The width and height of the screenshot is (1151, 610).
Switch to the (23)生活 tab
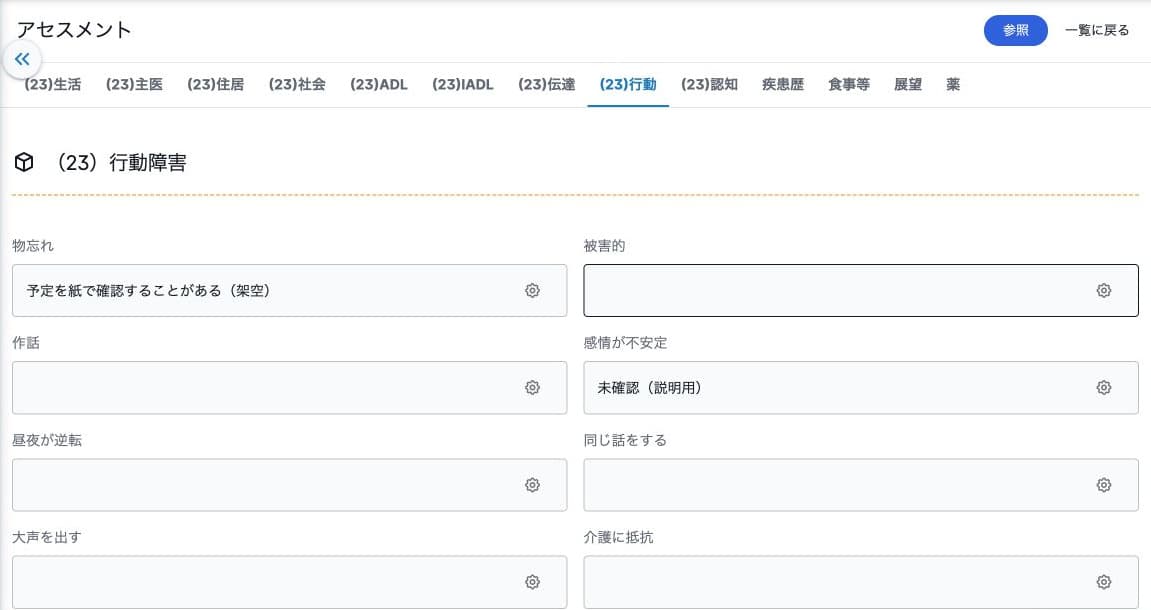[x=53, y=84]
